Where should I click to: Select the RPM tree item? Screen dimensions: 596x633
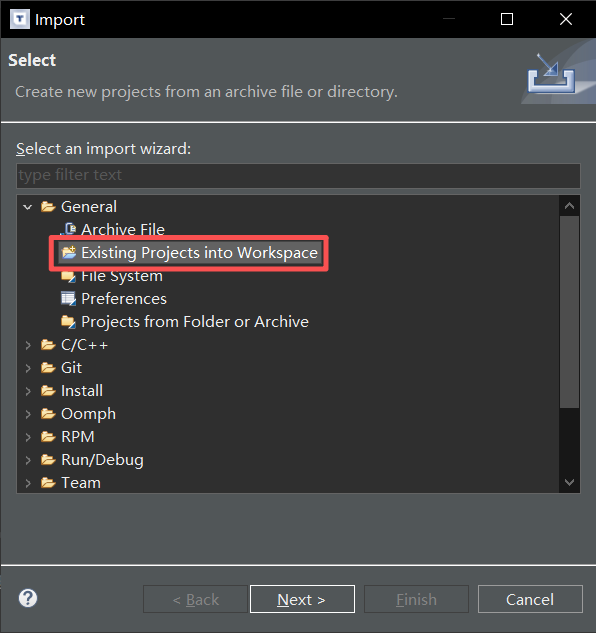coord(78,437)
